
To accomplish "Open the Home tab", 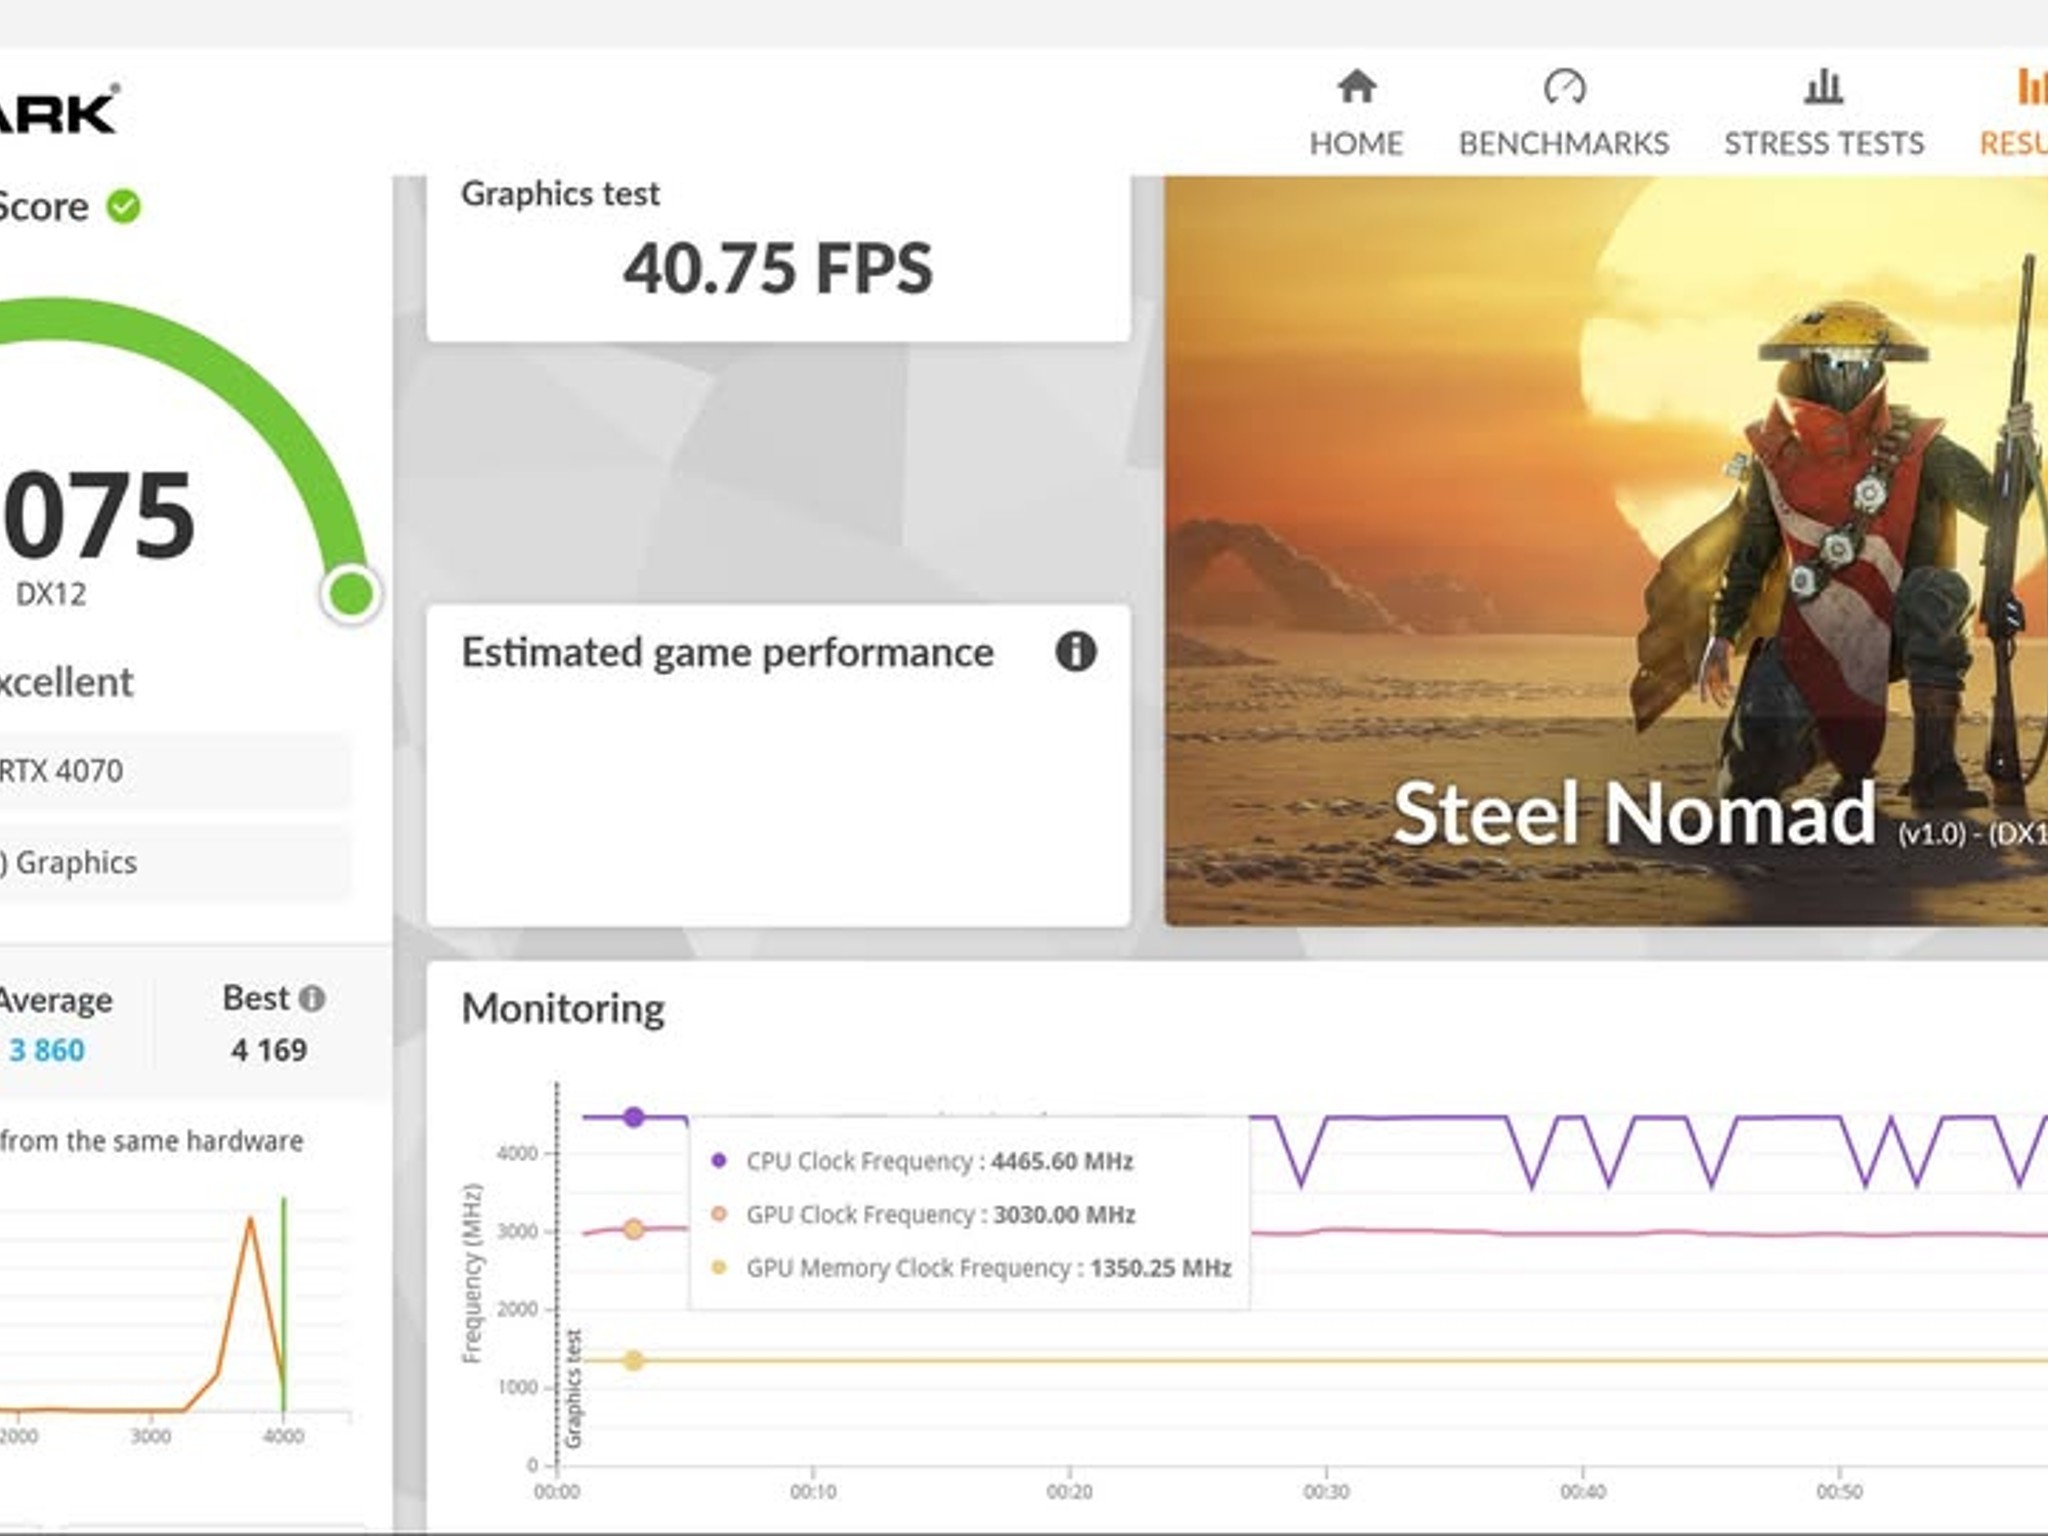I will pos(1356,114).
